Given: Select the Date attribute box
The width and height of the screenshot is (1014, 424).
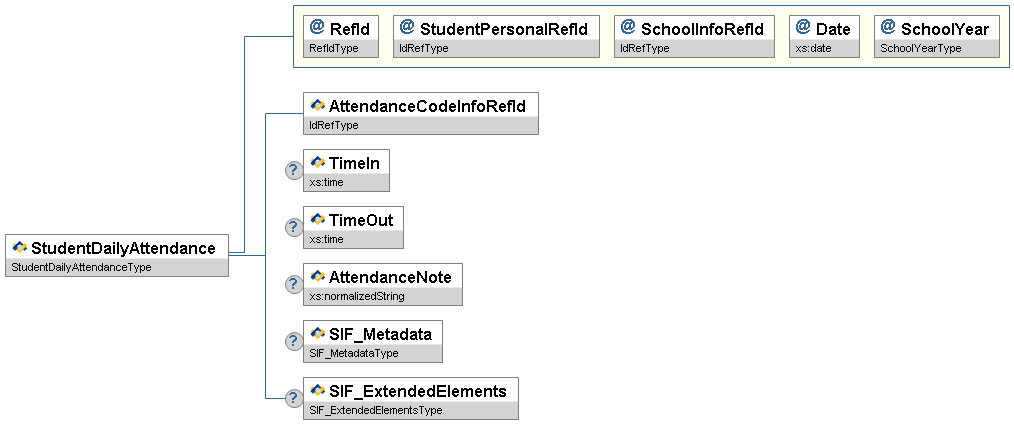Looking at the screenshot, I should tap(831, 29).
